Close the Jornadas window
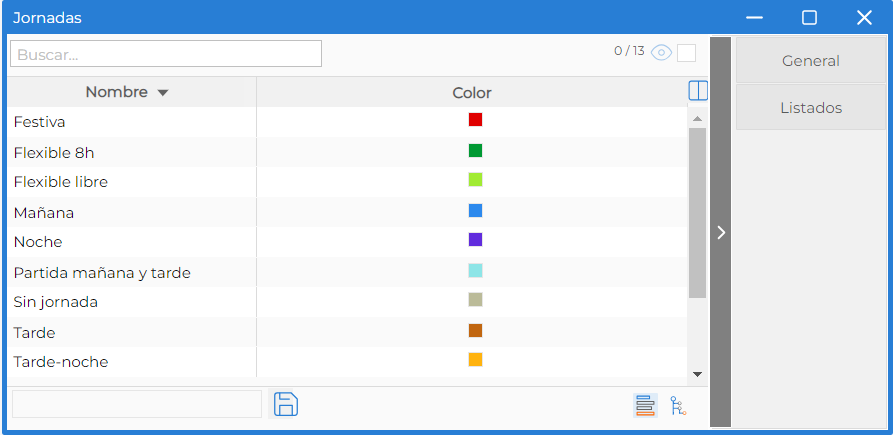This screenshot has height=435, width=893. [865, 18]
